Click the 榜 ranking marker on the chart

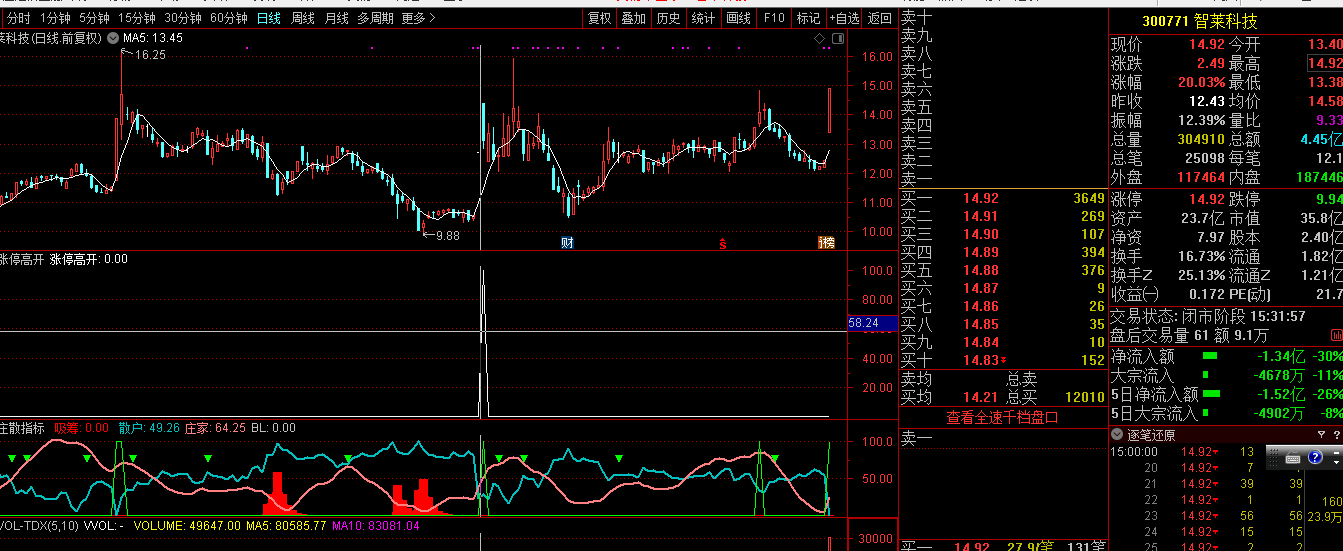(826, 243)
